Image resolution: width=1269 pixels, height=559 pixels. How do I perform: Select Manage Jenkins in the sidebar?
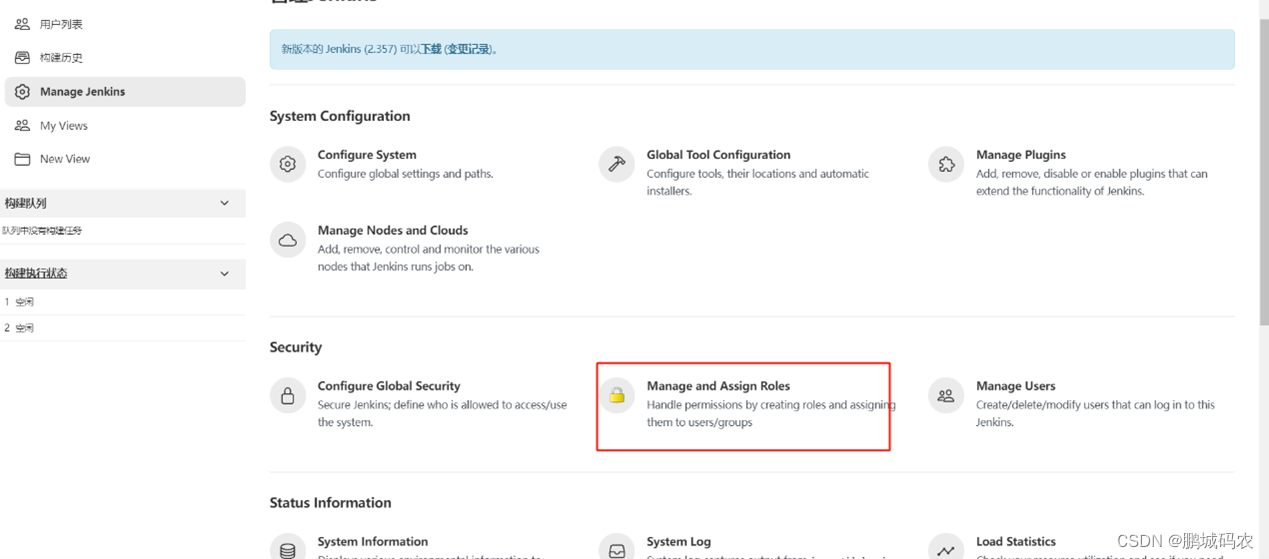(125, 92)
